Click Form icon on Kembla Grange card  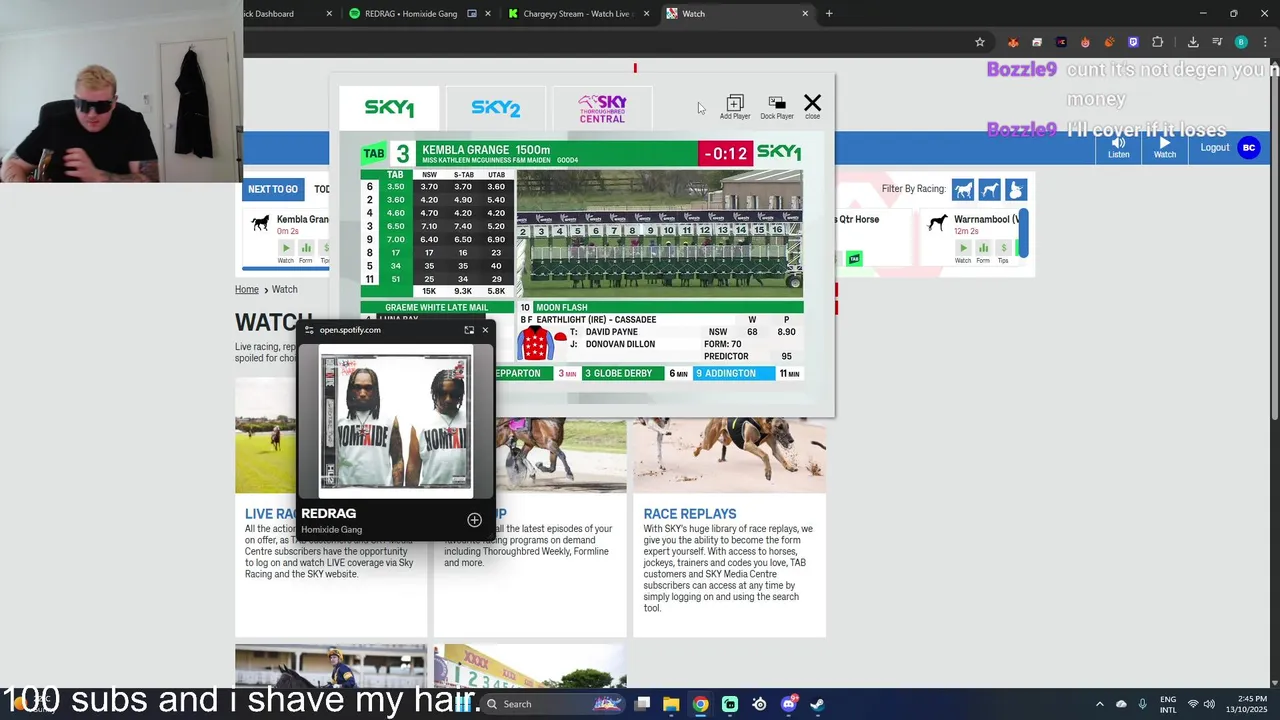pos(306,248)
